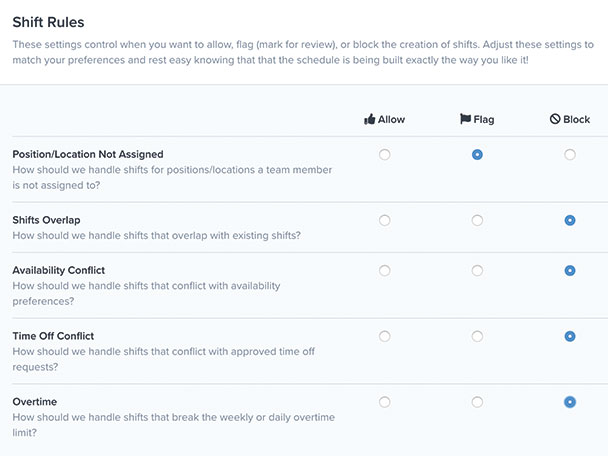Screen dimensions: 608x456
Task: Allow shifts that break Overtime limit
Action: pos(385,402)
